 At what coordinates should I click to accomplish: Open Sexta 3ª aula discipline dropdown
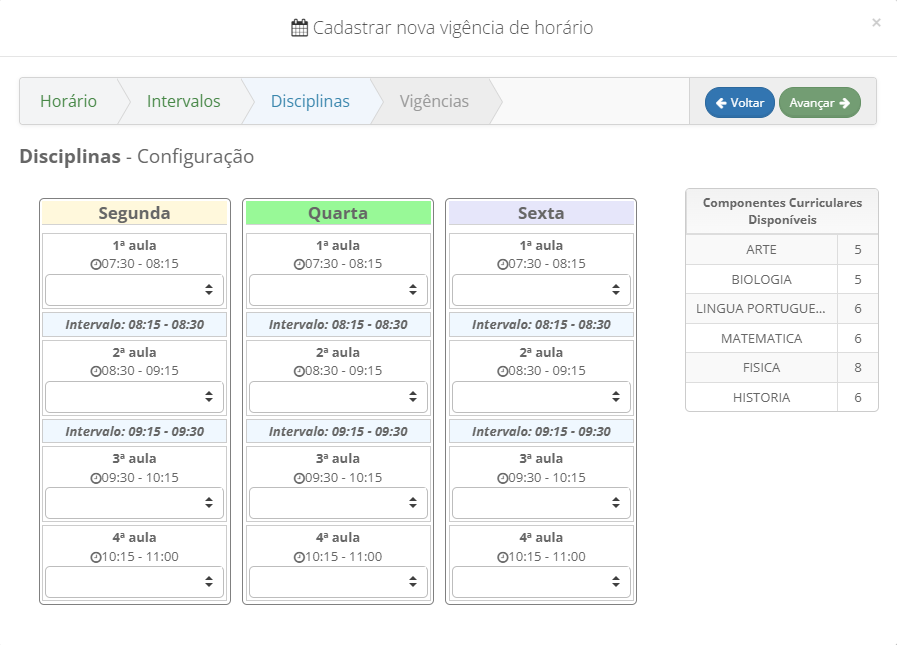541,503
